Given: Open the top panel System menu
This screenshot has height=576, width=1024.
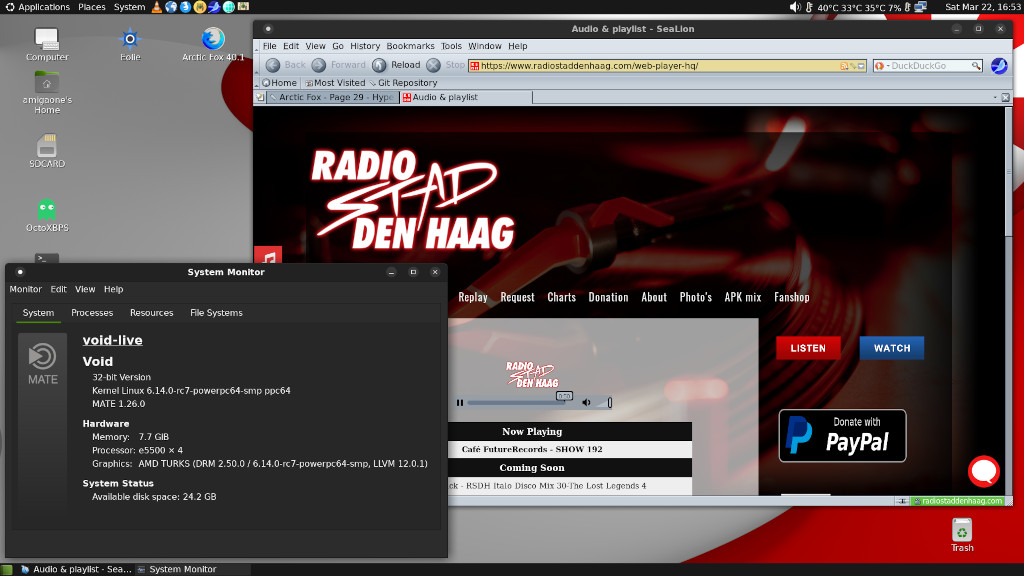Looking at the screenshot, I should tap(129, 7).
